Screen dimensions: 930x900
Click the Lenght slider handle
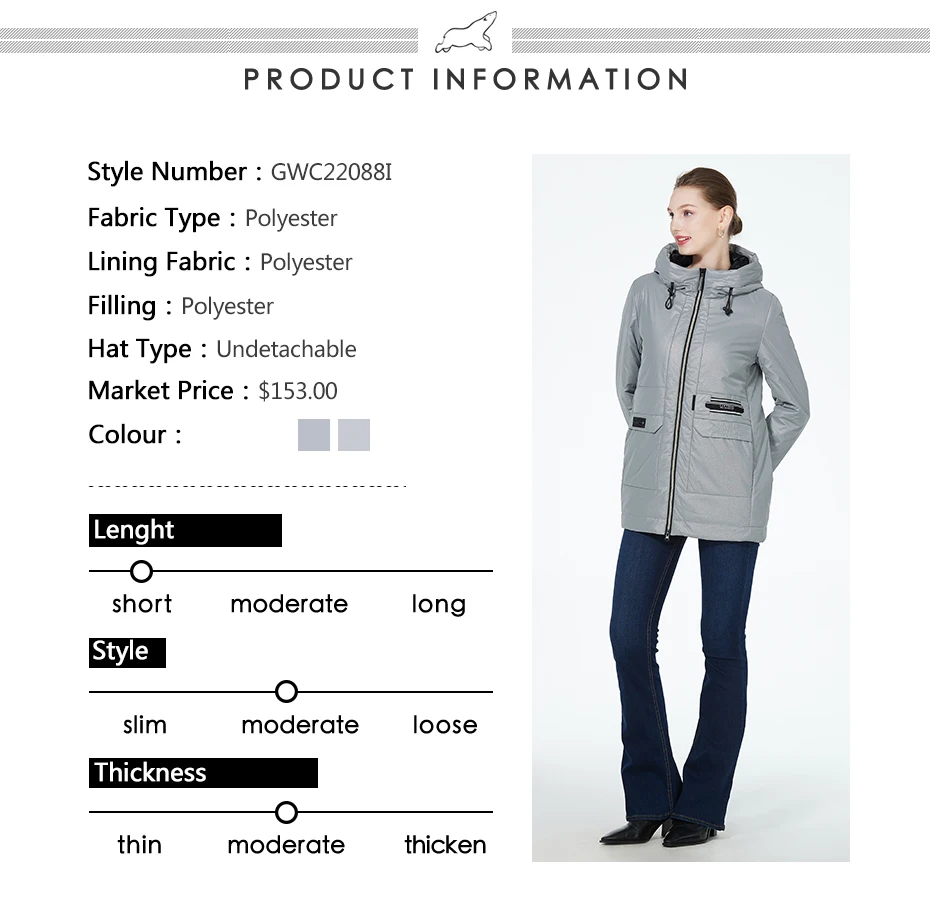(141, 571)
